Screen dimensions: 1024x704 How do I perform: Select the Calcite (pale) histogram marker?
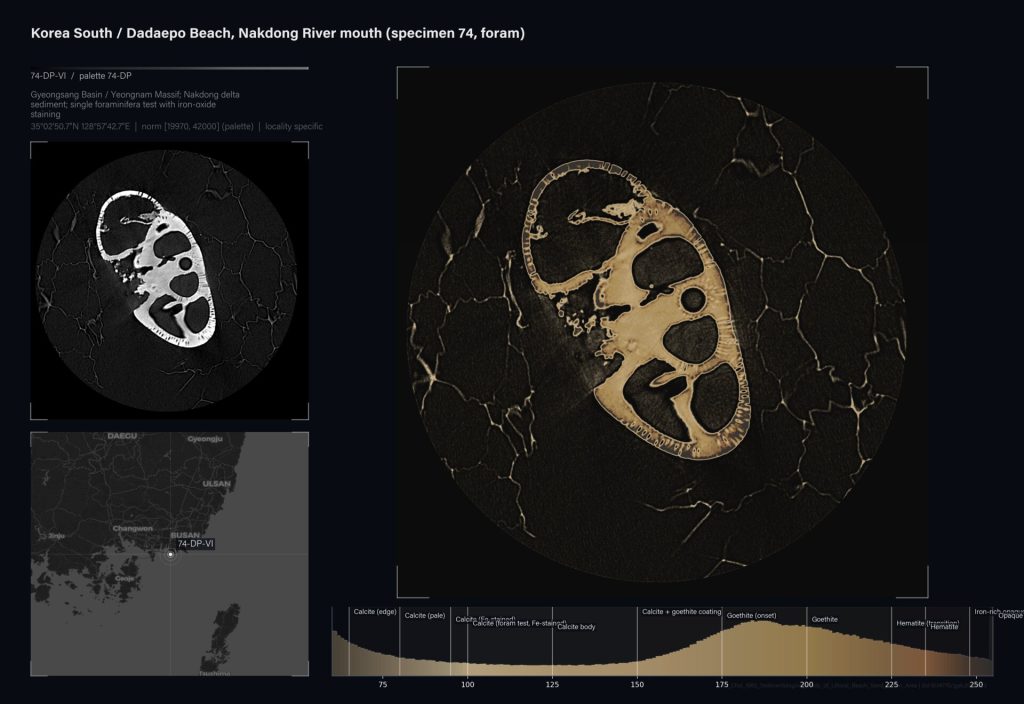click(424, 616)
